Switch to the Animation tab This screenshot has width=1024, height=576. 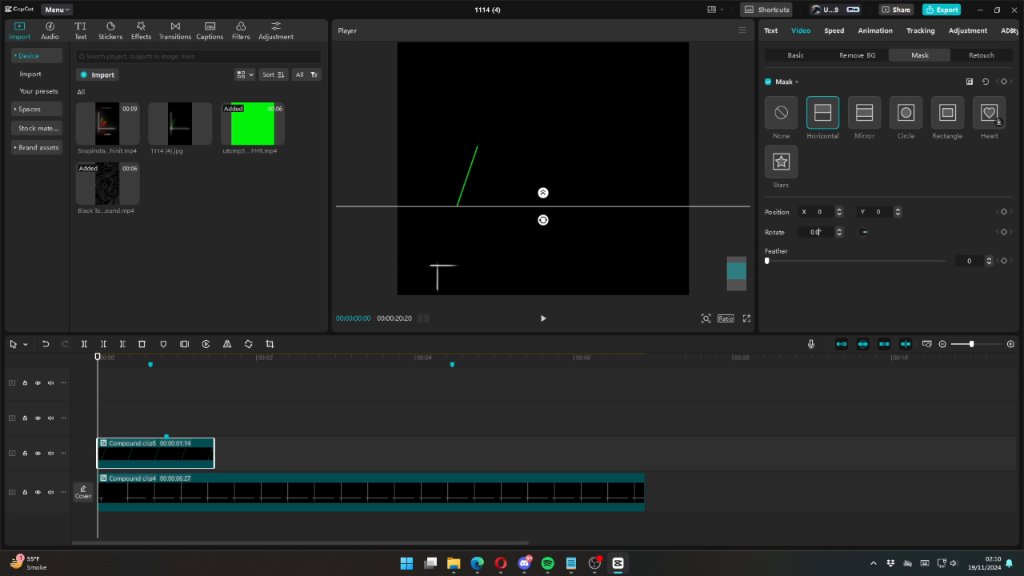pyautogui.click(x=874, y=31)
